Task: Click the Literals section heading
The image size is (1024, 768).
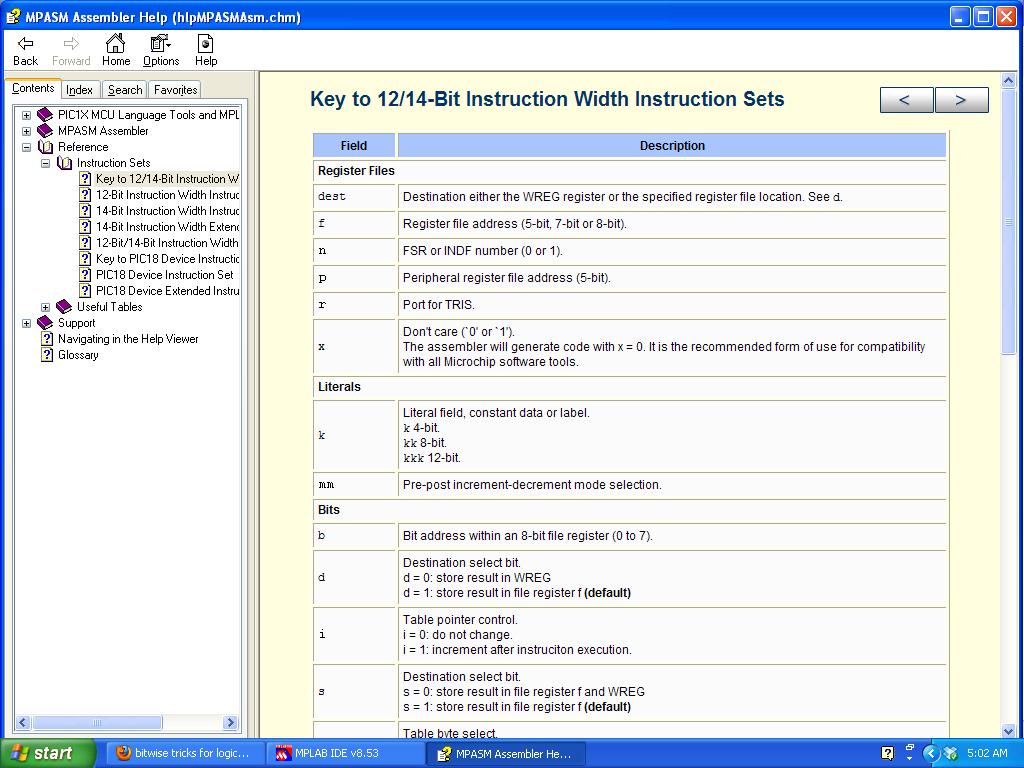Action: (339, 387)
